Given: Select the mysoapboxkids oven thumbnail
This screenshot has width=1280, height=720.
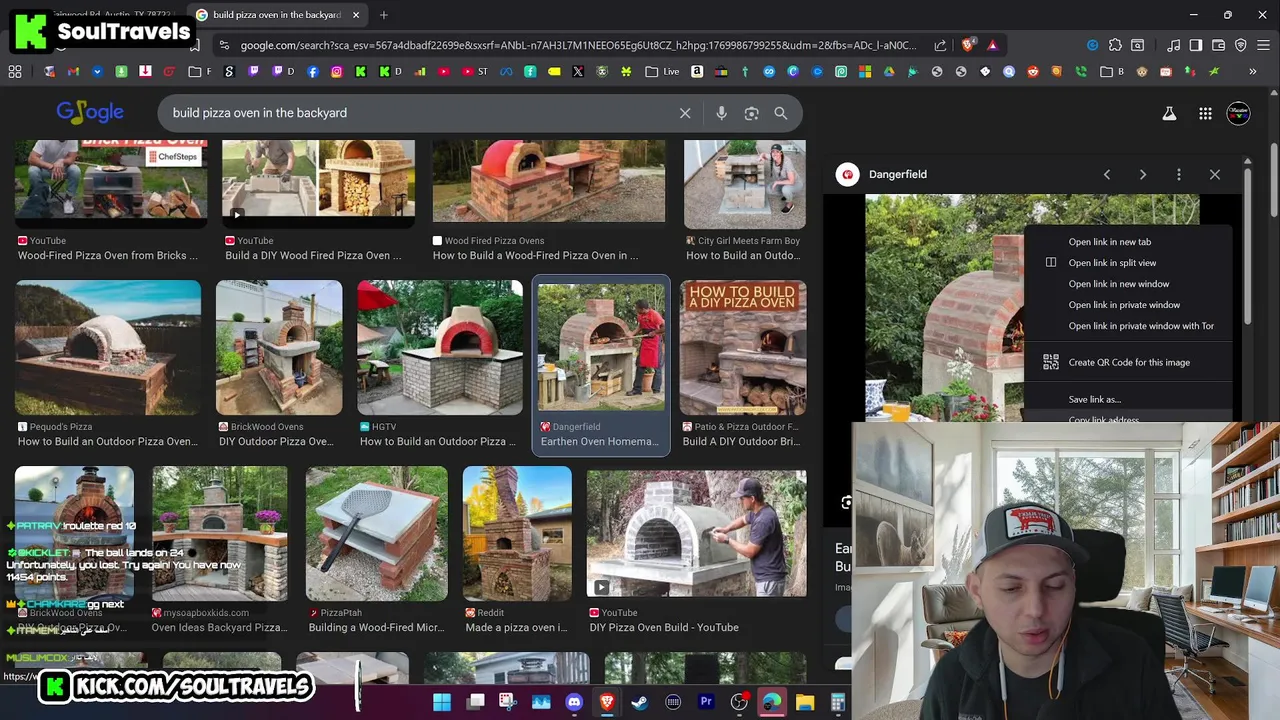Looking at the screenshot, I should [x=220, y=533].
